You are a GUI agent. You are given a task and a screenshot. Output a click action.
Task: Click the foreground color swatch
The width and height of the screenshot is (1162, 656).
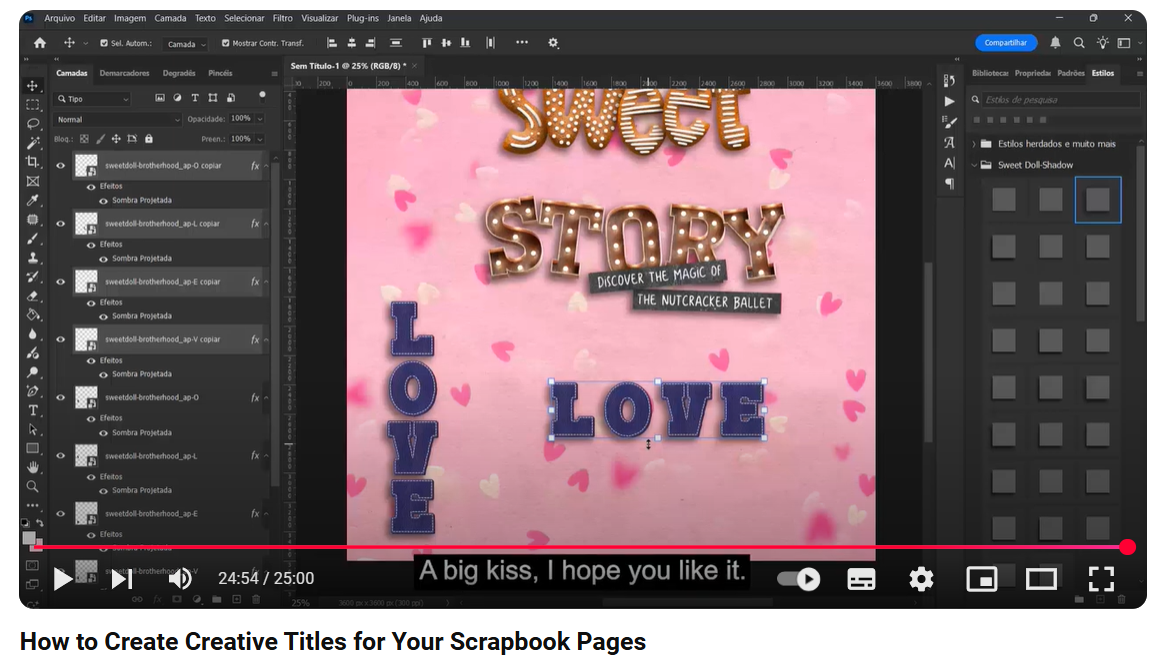coord(29,538)
